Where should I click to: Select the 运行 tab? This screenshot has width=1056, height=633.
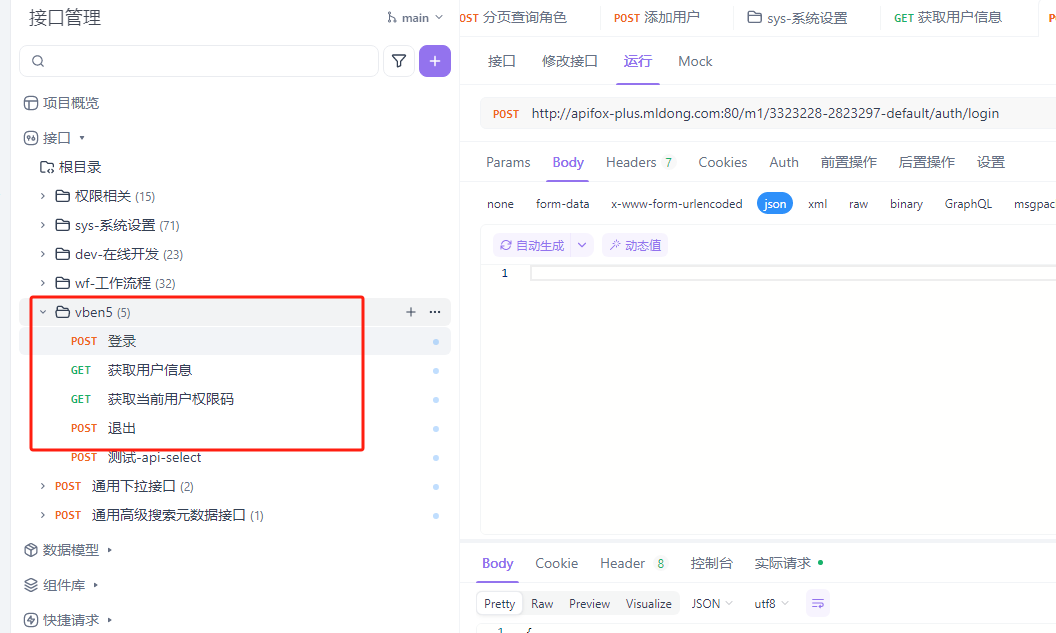638,61
